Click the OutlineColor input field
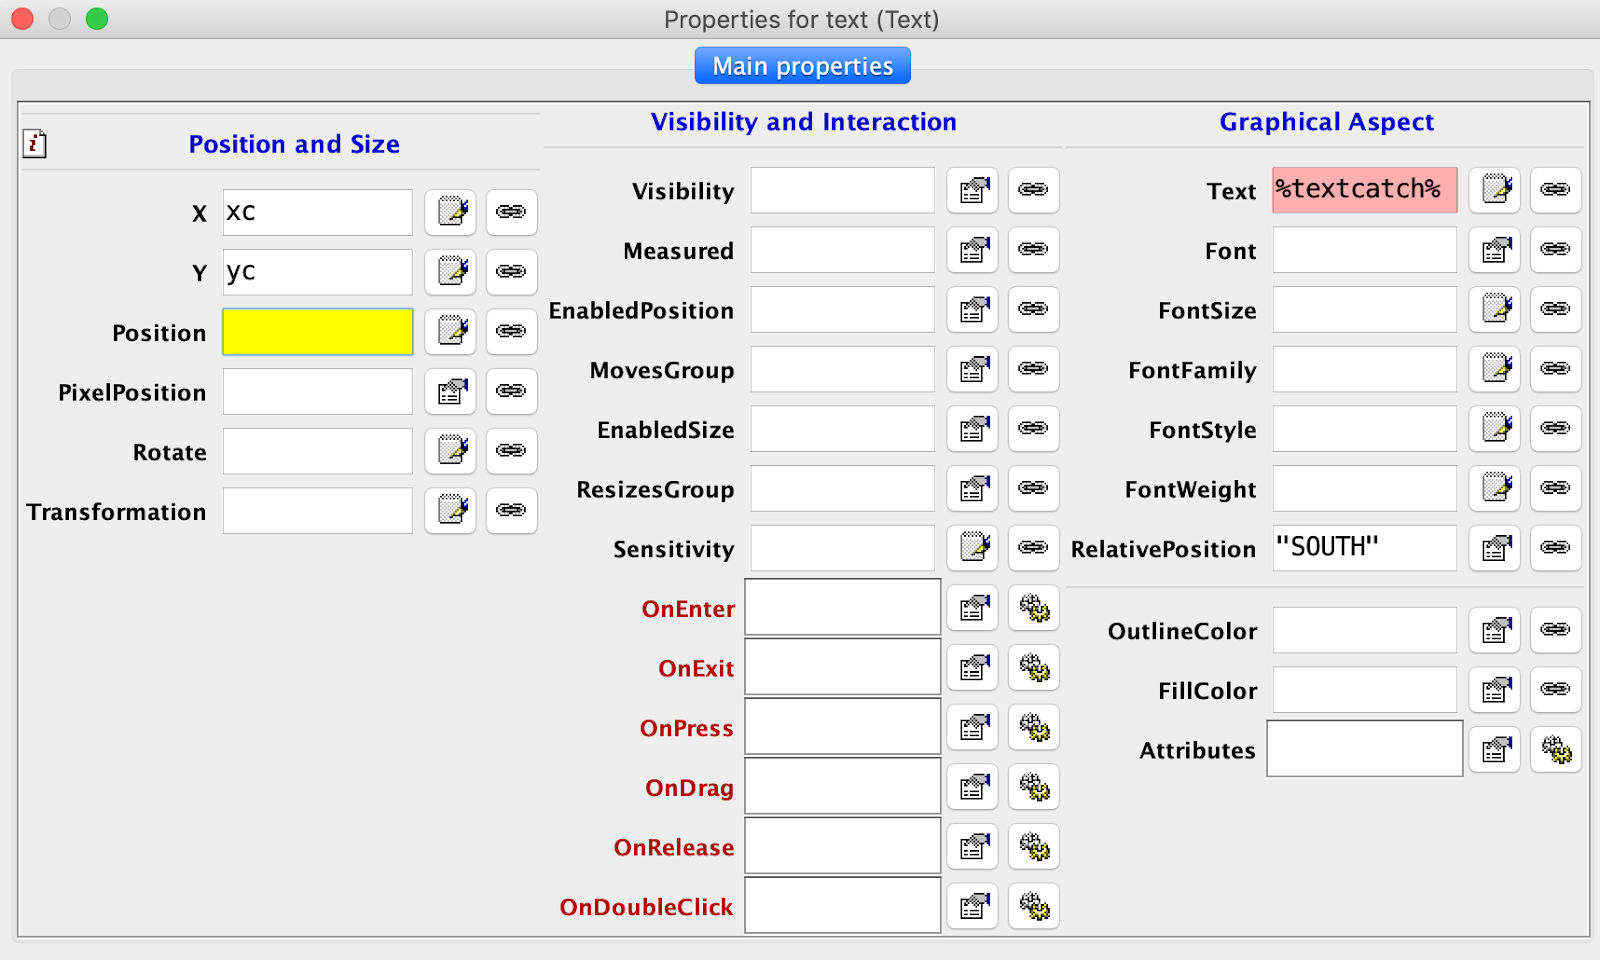Image resolution: width=1600 pixels, height=960 pixels. point(1364,630)
